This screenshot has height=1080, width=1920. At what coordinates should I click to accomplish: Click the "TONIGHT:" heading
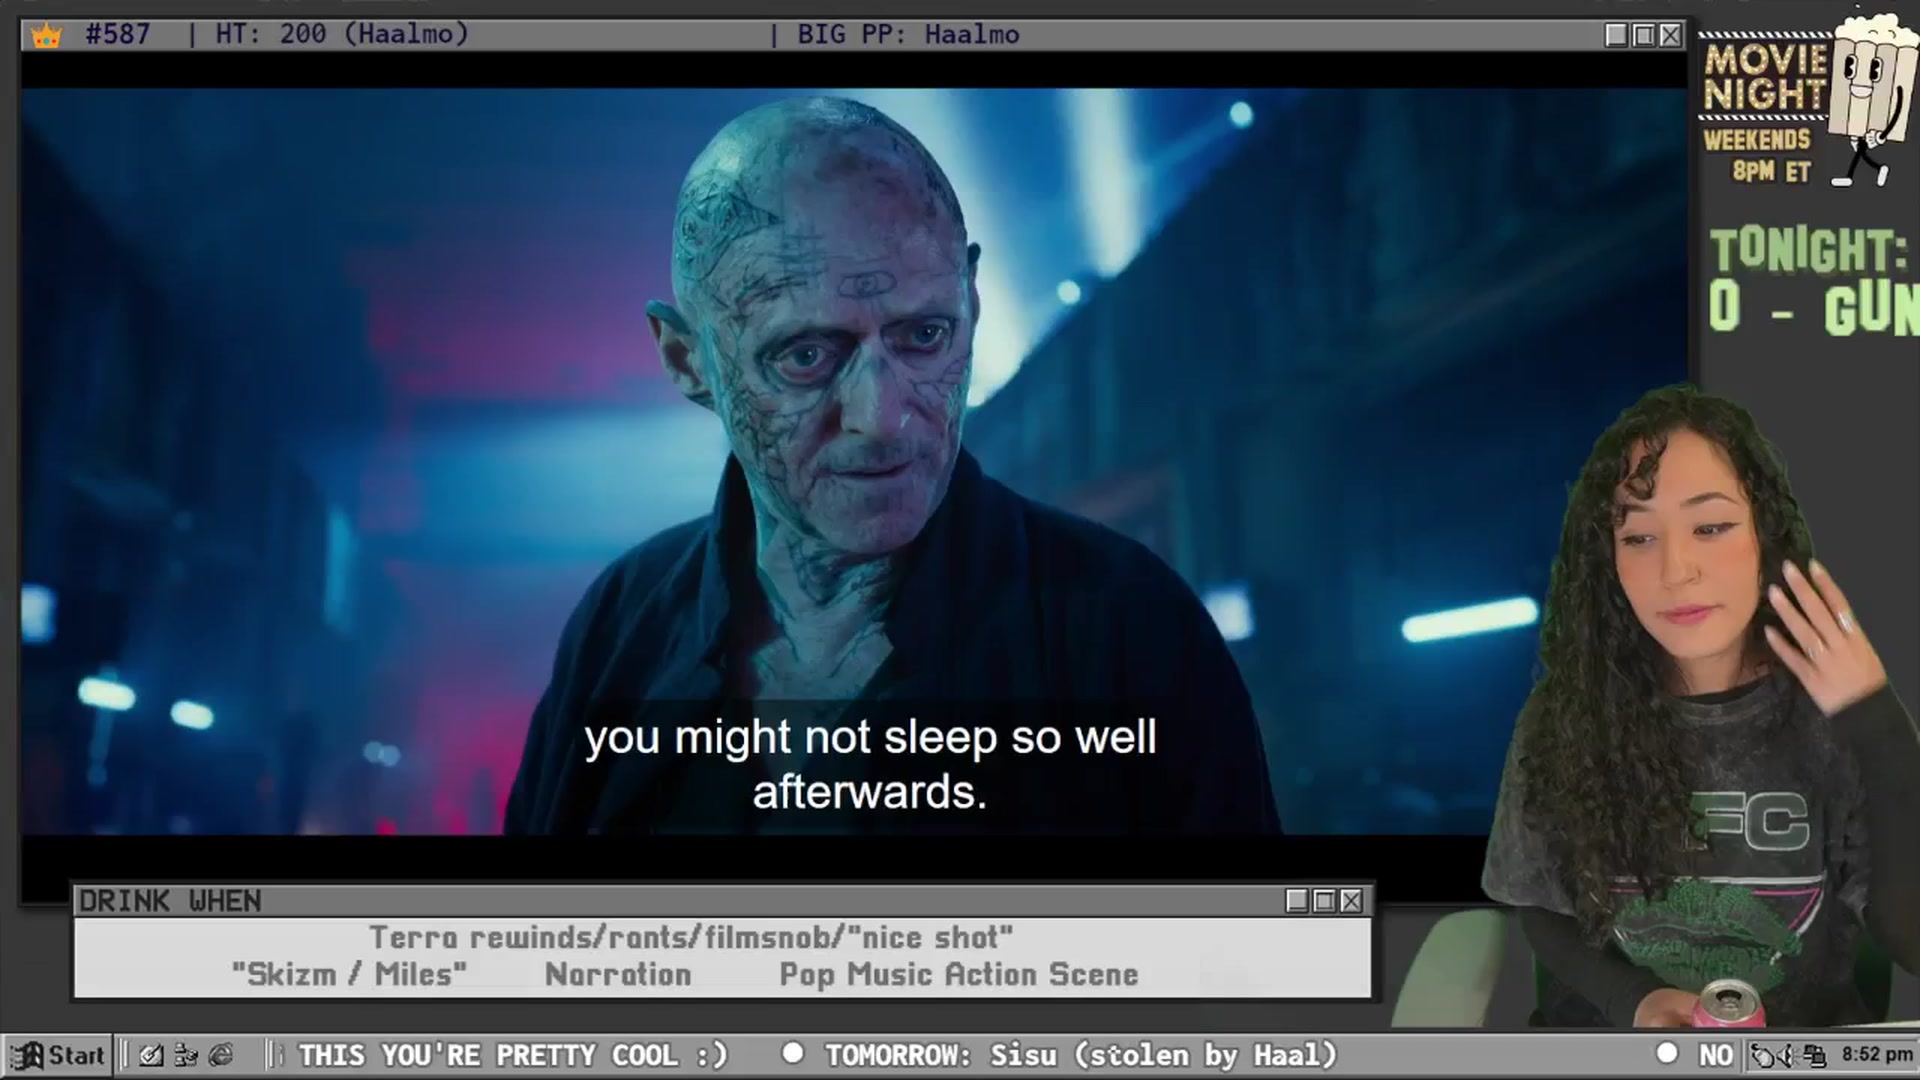(x=1808, y=250)
